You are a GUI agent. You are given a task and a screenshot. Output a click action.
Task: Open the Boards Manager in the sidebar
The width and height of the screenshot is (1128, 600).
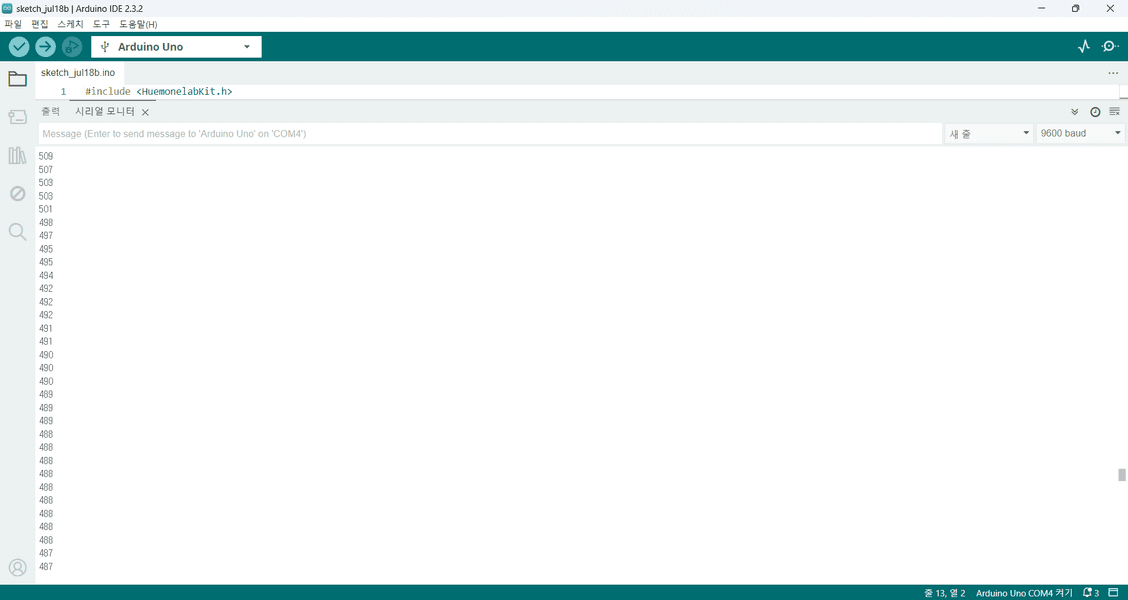17,117
